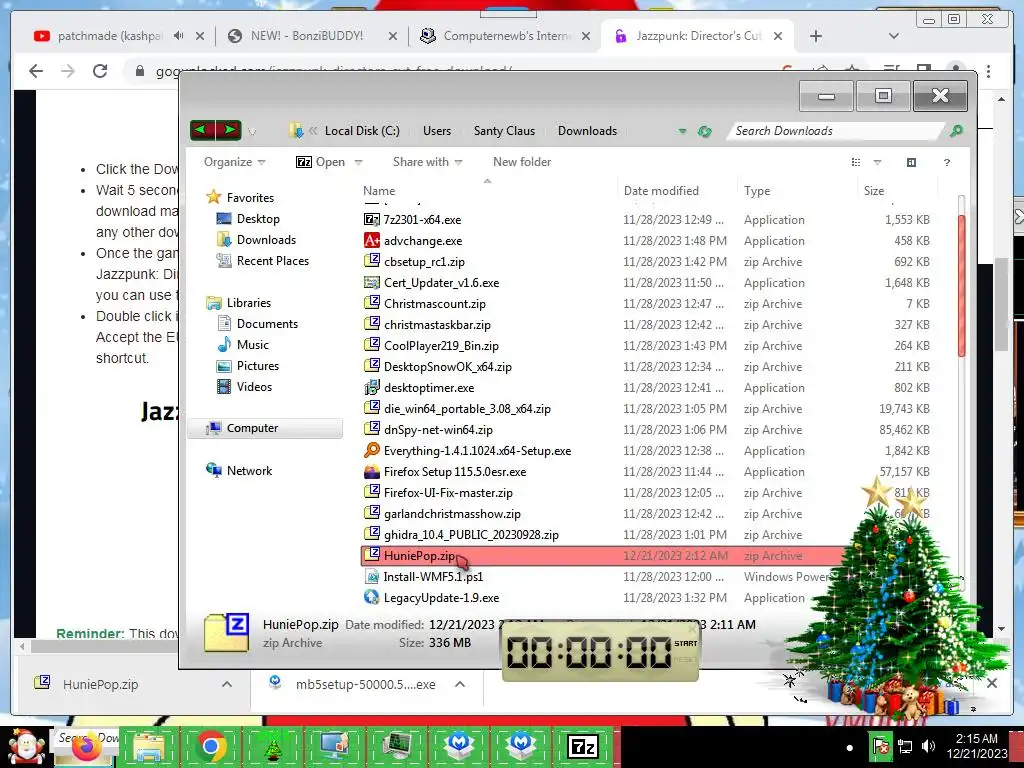
Task: Select the Firefox Setup 115.5.0esr.exe icon
Action: point(372,472)
